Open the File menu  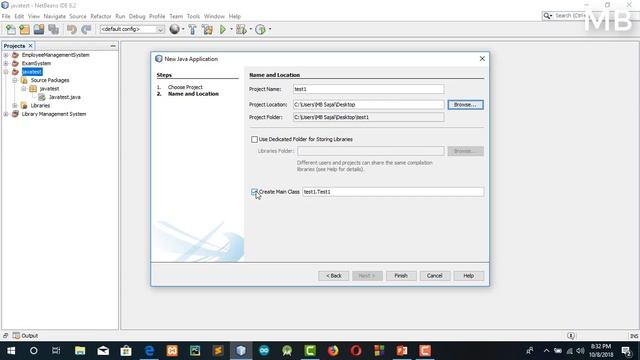pos(6,16)
